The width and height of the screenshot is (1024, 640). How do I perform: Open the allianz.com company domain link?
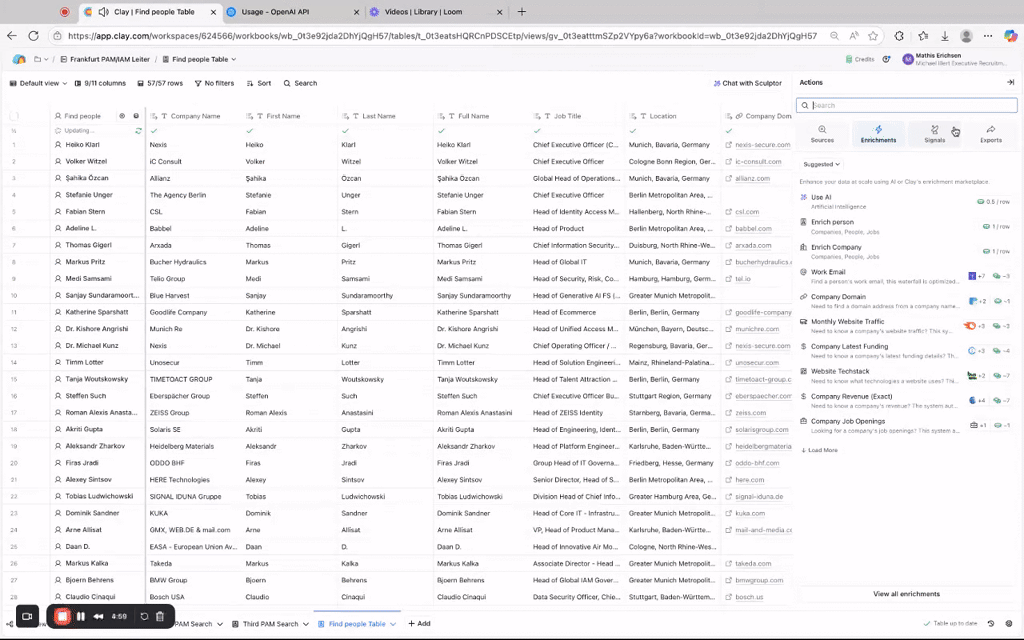[752, 178]
